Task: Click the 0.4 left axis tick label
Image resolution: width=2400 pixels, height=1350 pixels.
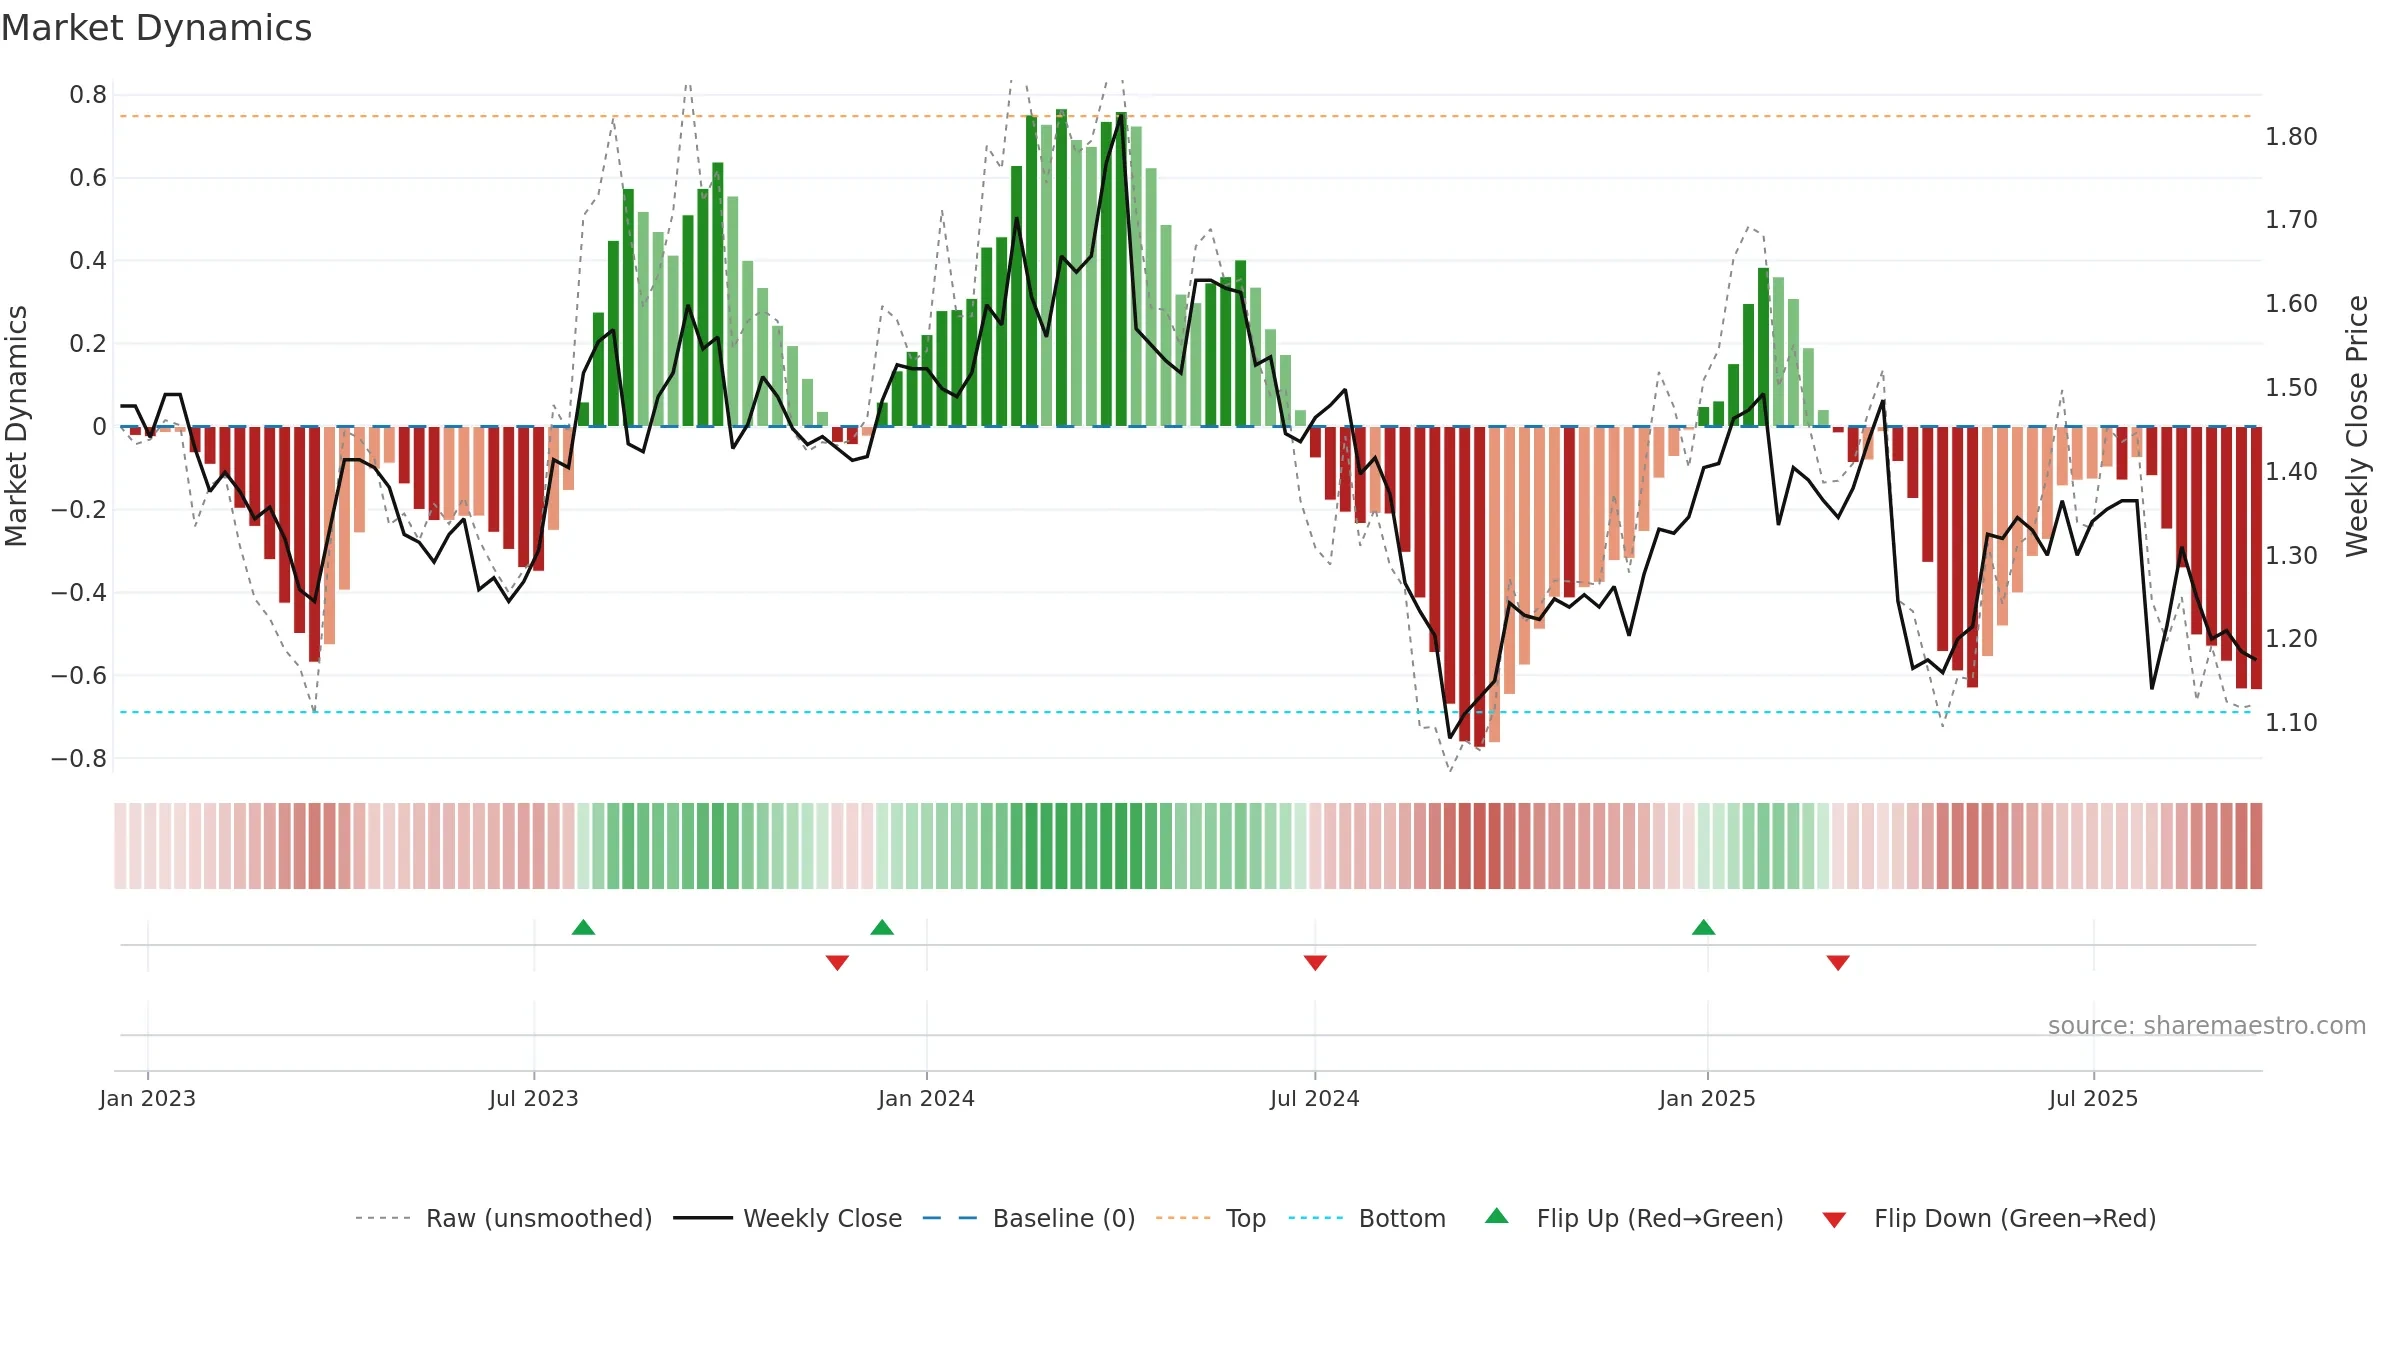Action: [x=88, y=261]
